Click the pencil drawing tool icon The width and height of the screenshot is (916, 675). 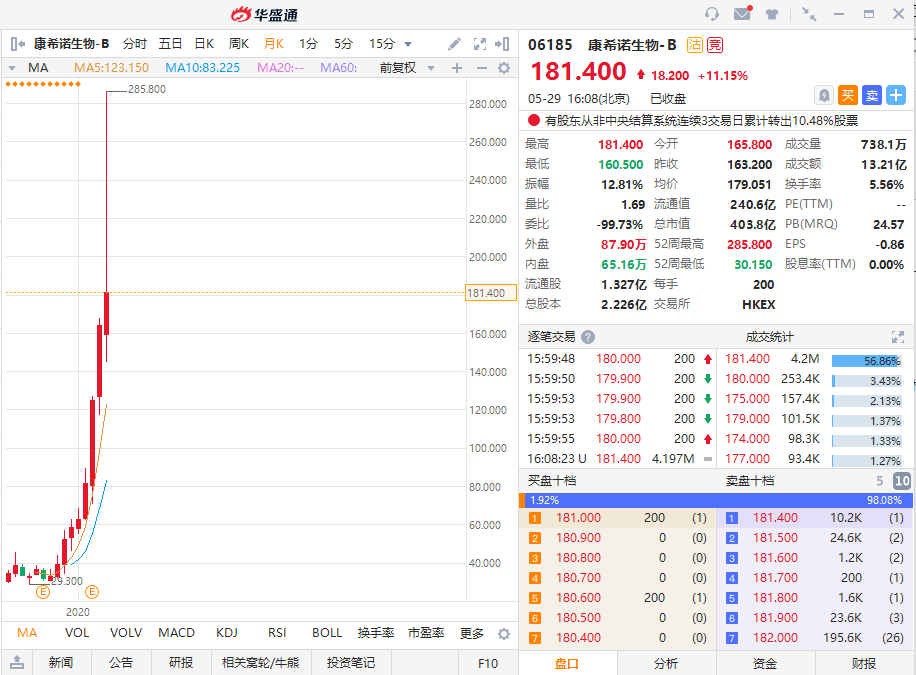coord(454,44)
